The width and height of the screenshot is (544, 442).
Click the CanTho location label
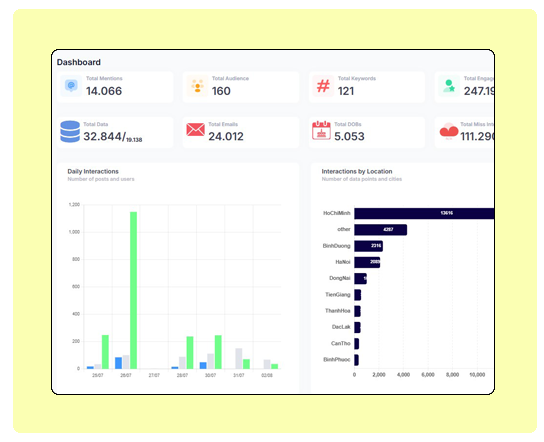click(x=341, y=343)
